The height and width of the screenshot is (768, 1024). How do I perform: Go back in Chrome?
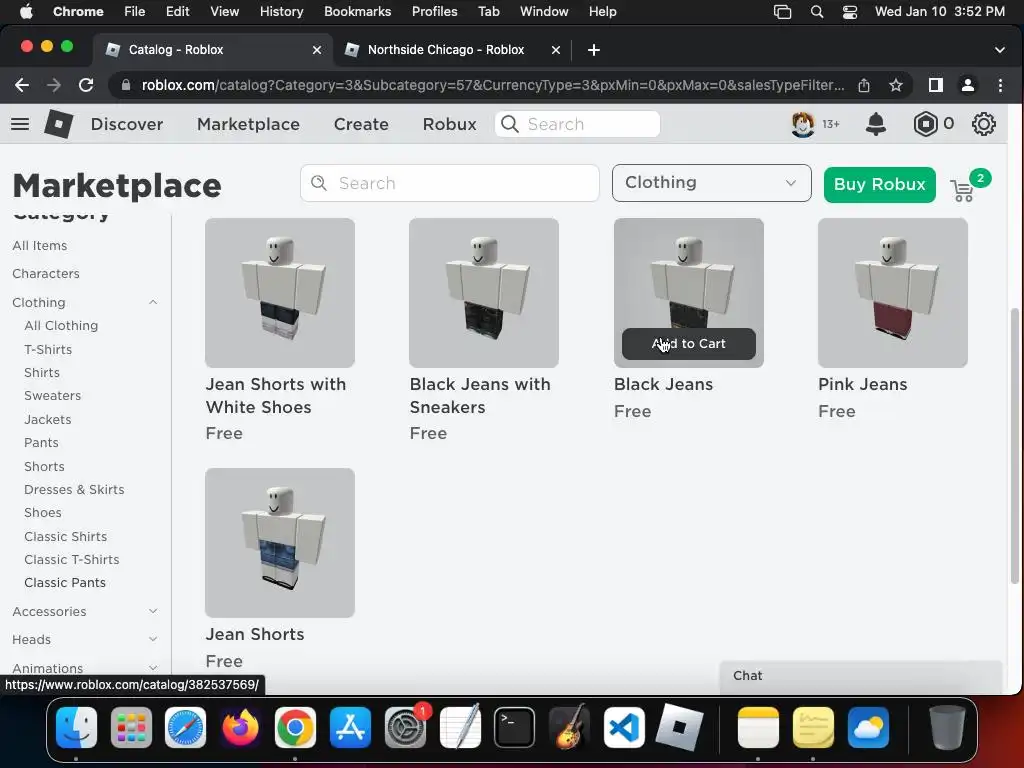coord(22,85)
